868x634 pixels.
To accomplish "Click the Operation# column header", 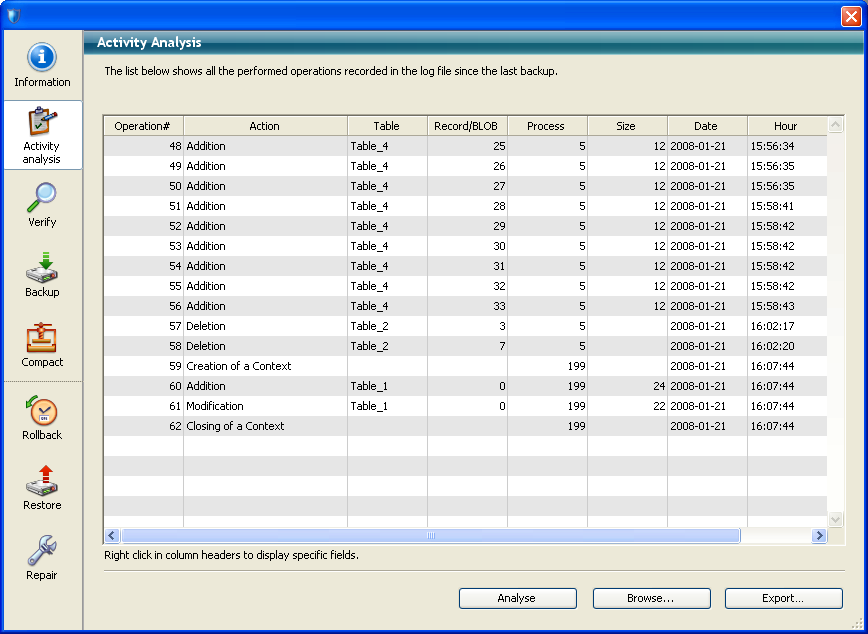I will pos(143,126).
